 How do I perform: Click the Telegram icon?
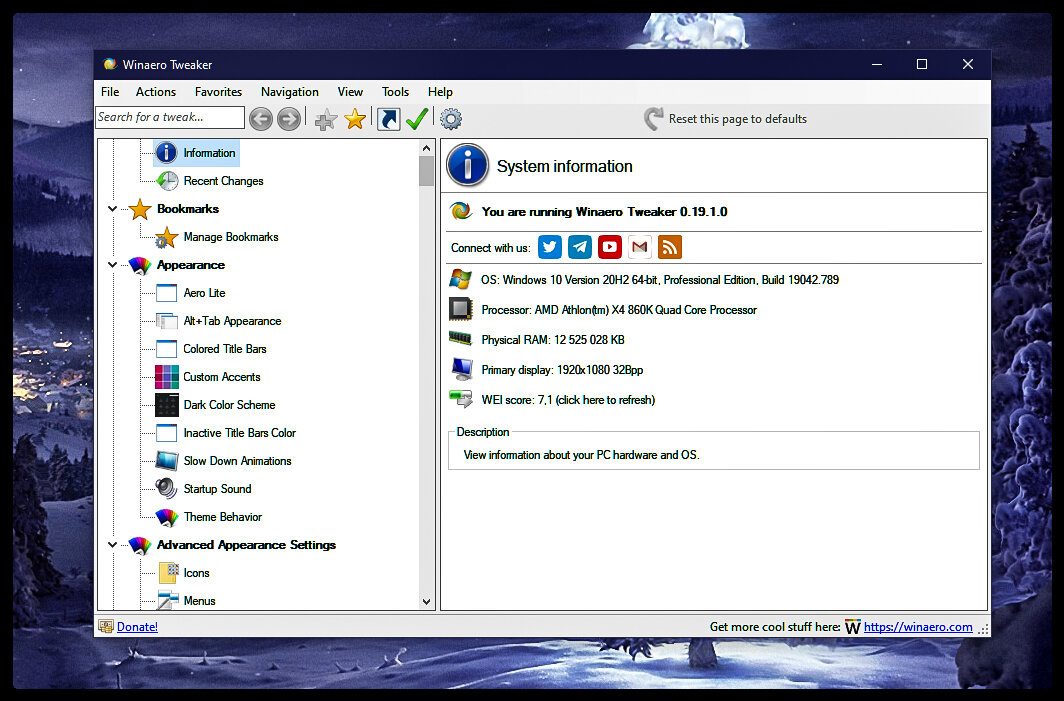pyautogui.click(x=580, y=247)
